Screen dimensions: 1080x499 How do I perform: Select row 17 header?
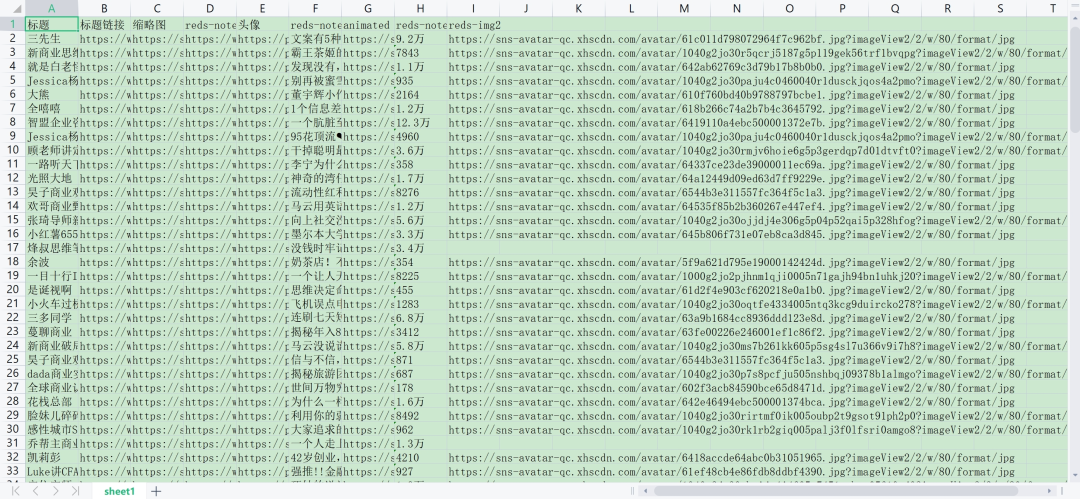coord(12,247)
